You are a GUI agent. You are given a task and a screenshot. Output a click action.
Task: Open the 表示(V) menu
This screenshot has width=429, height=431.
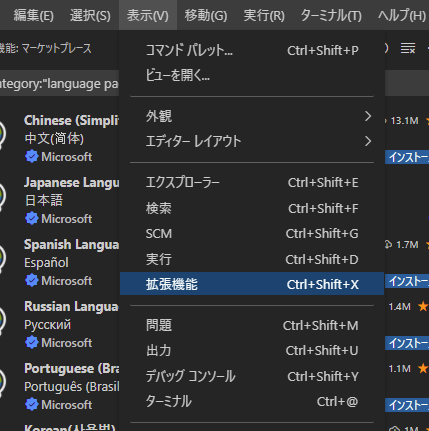click(148, 15)
